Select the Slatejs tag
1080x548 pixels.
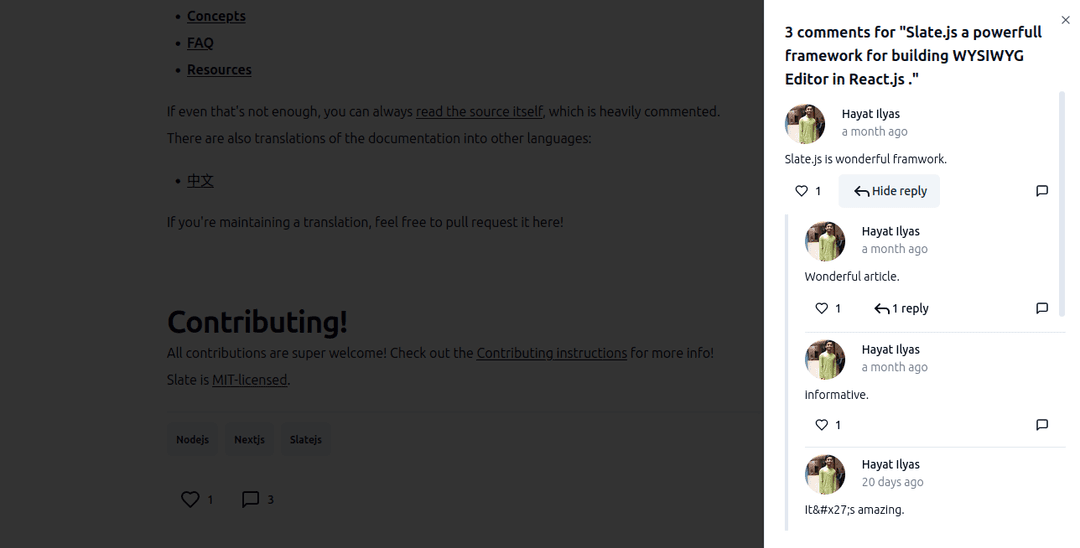point(306,439)
